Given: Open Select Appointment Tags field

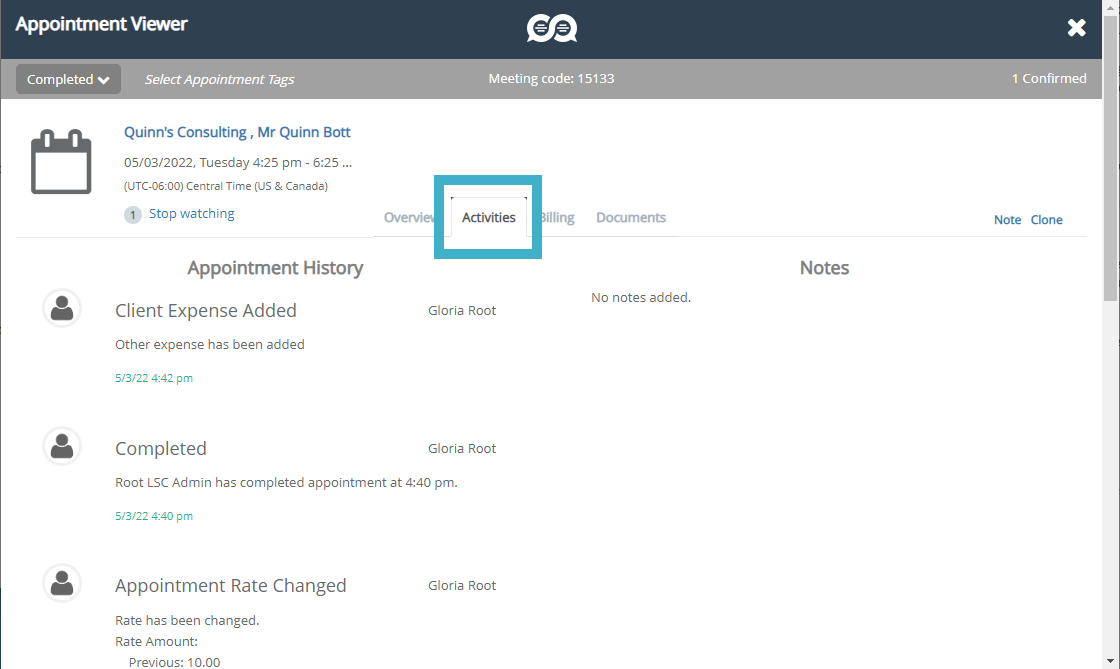Looking at the screenshot, I should click(219, 80).
